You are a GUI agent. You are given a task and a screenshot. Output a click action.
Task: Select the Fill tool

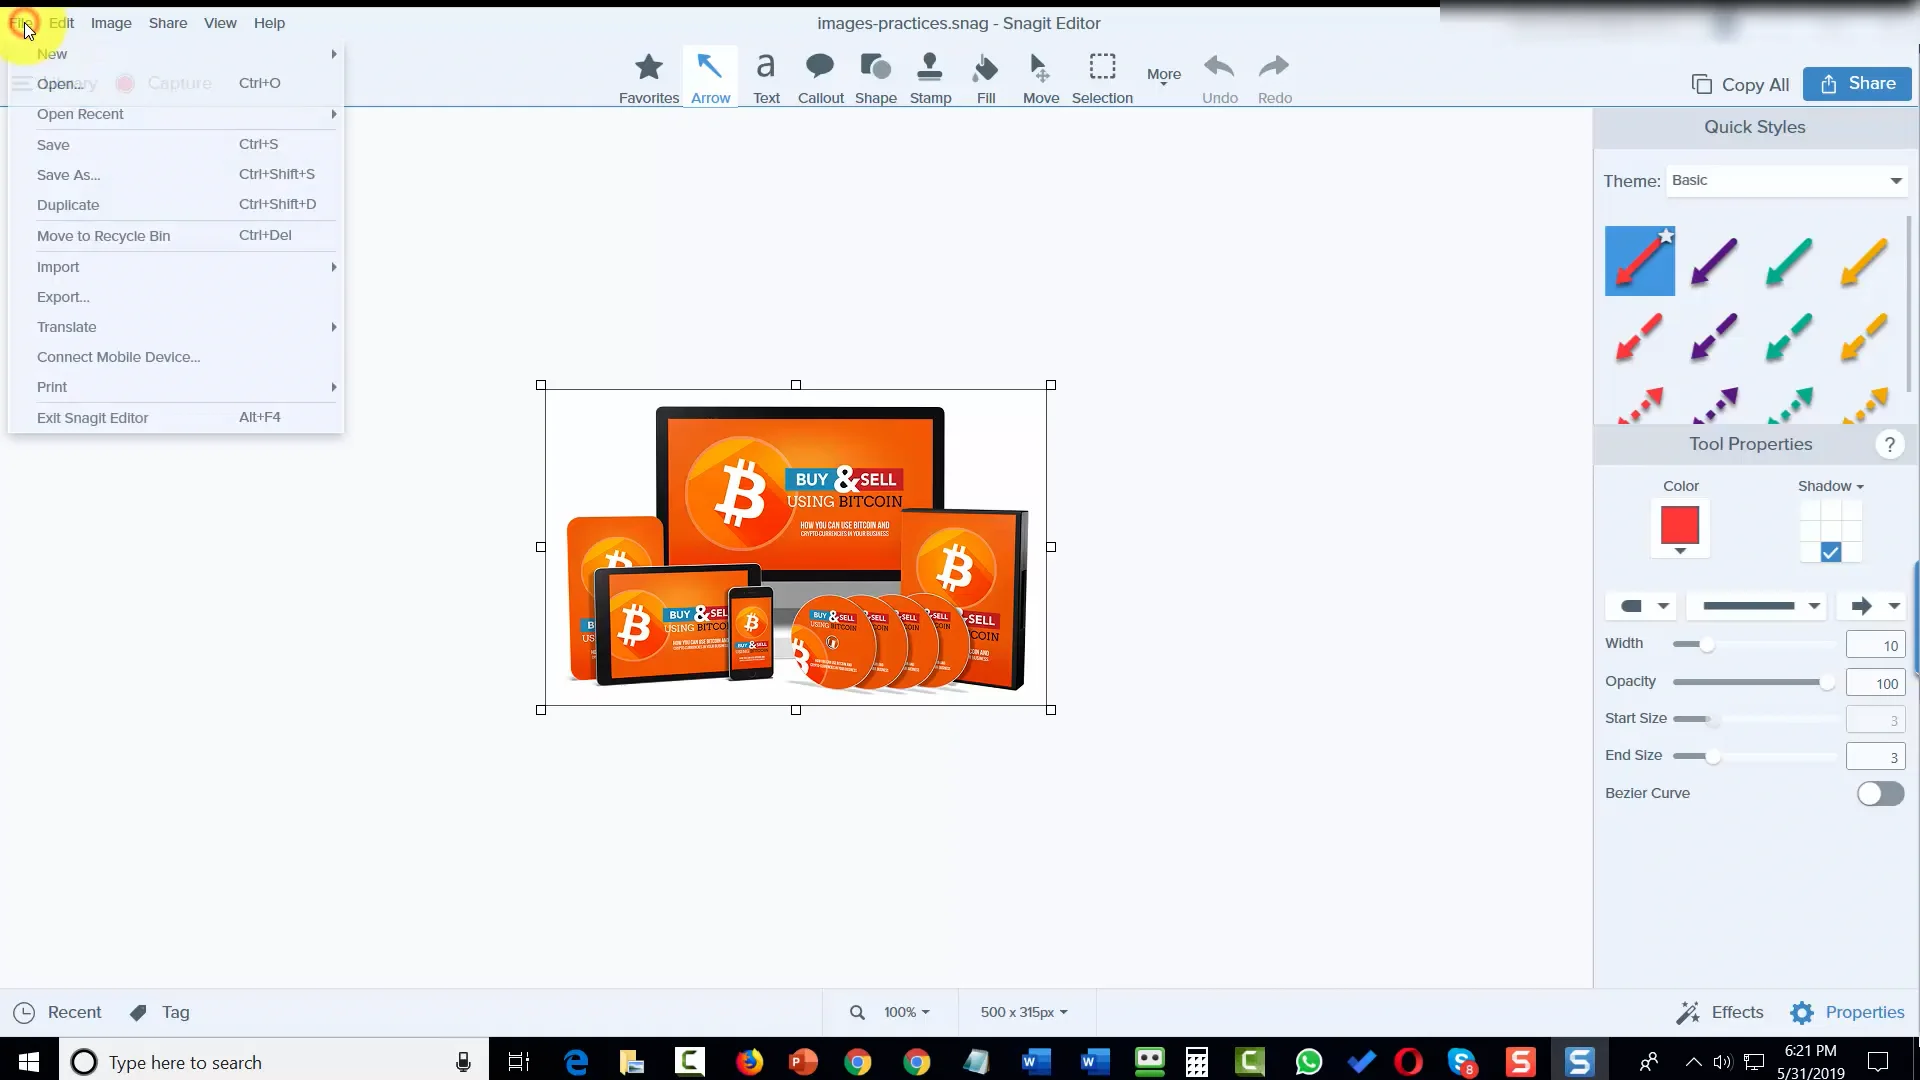[985, 78]
